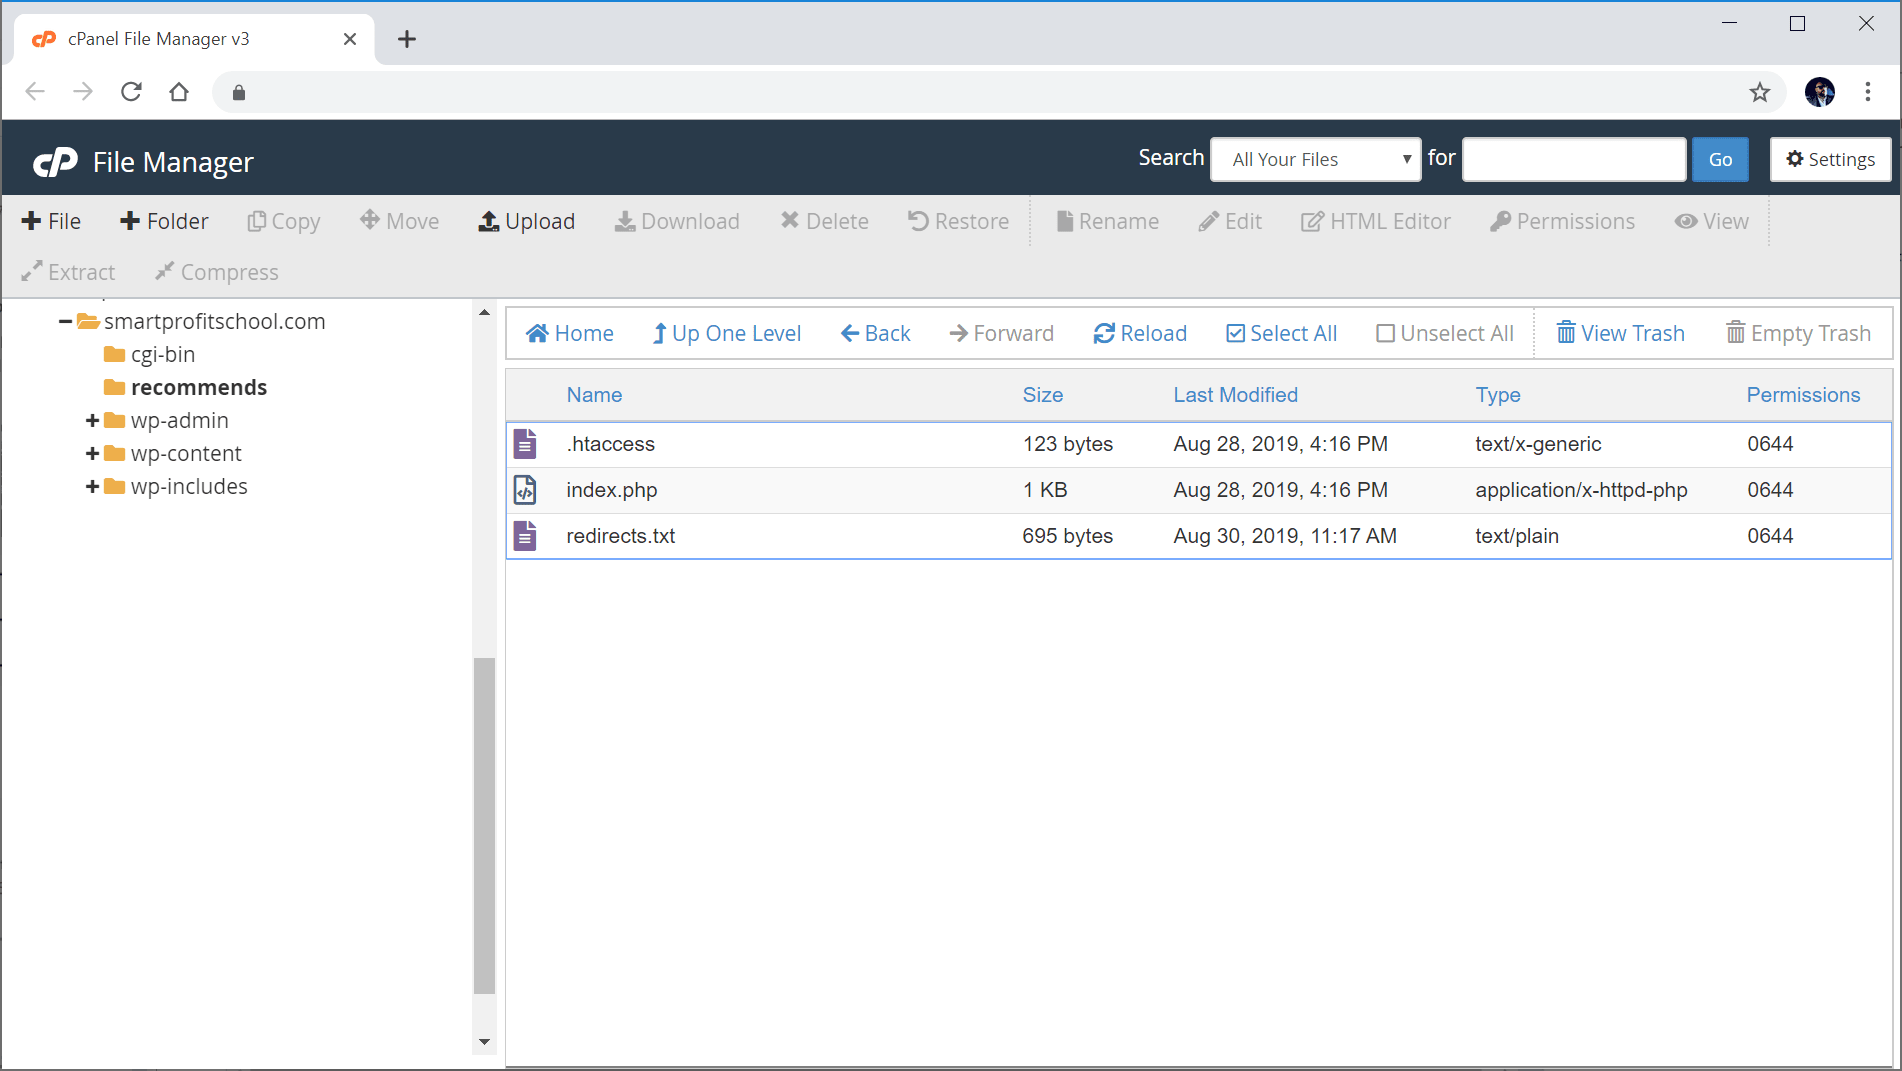
Task: Click the Delete toolbar button
Action: (825, 221)
